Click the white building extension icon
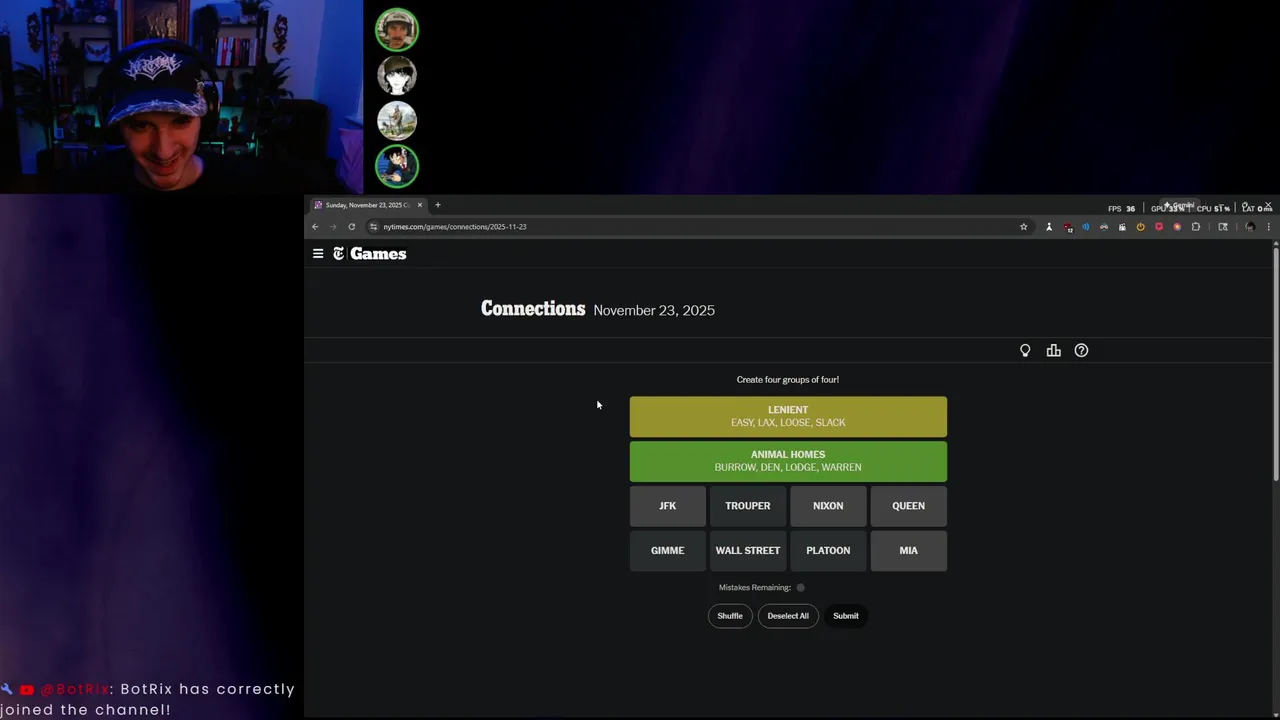 (1122, 227)
